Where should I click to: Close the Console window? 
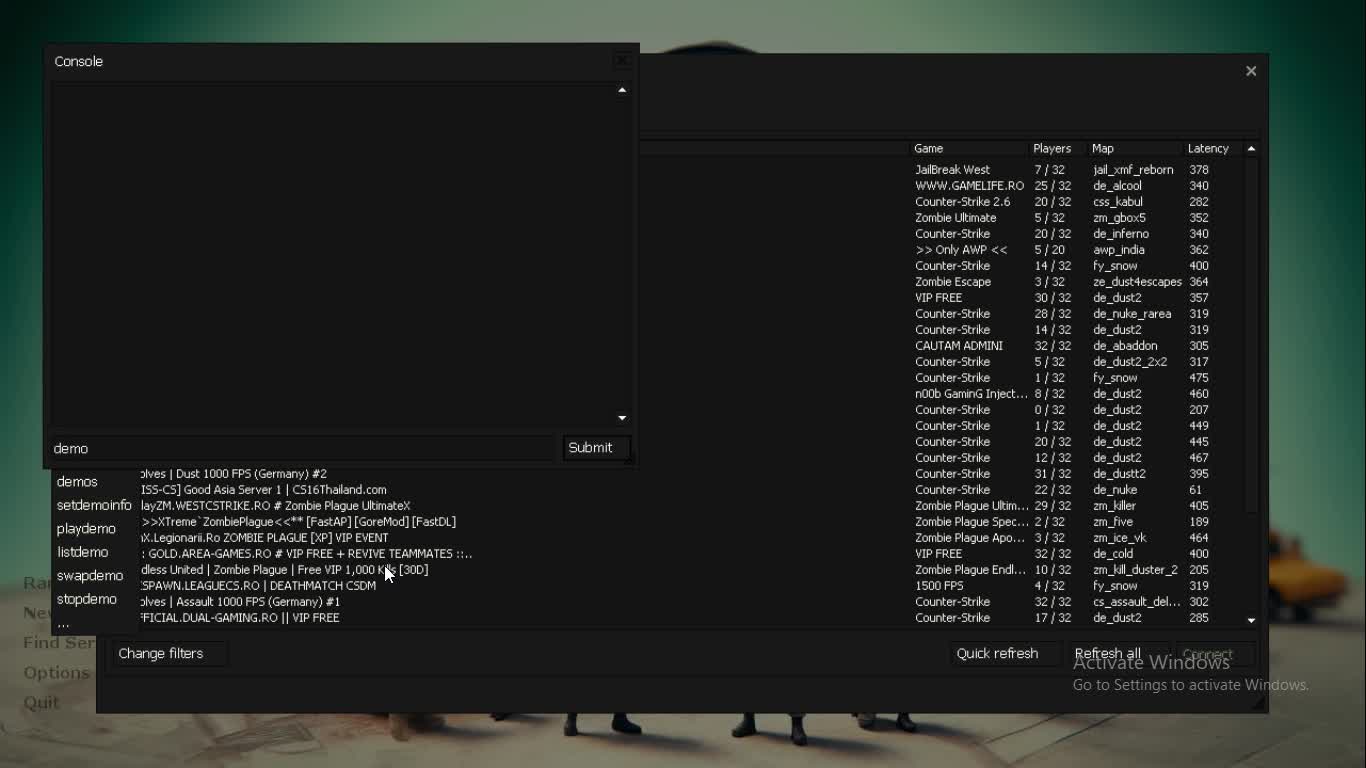[622, 61]
